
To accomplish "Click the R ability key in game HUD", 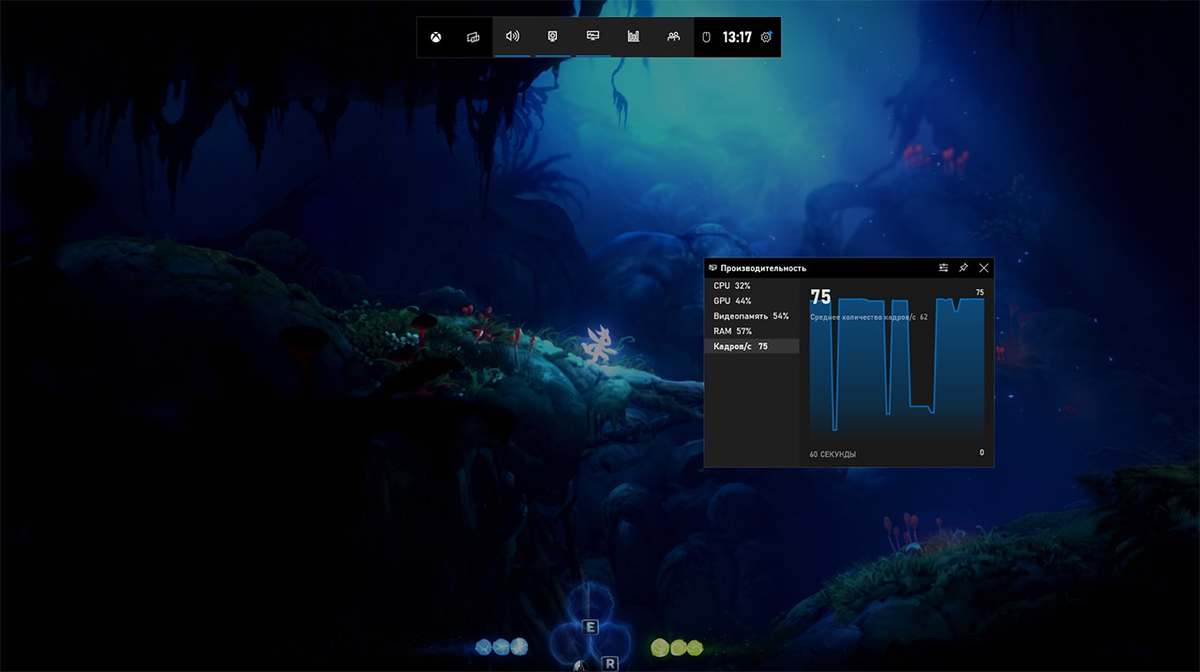I will (x=610, y=663).
